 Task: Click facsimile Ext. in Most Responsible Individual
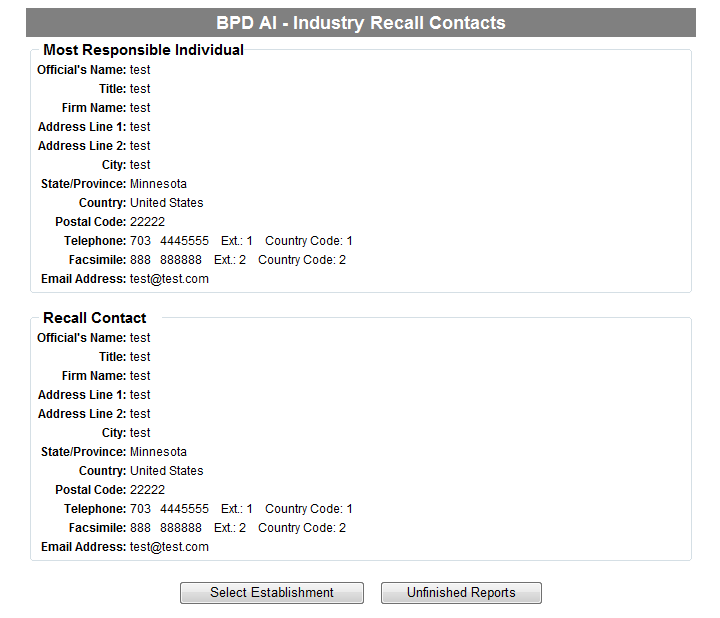tap(229, 260)
